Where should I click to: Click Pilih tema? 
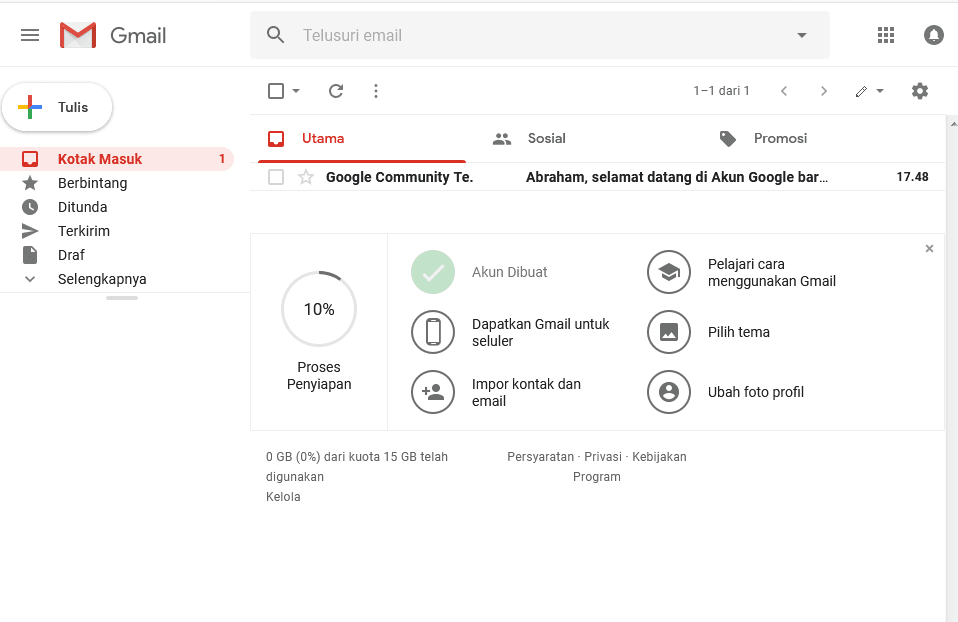point(739,332)
